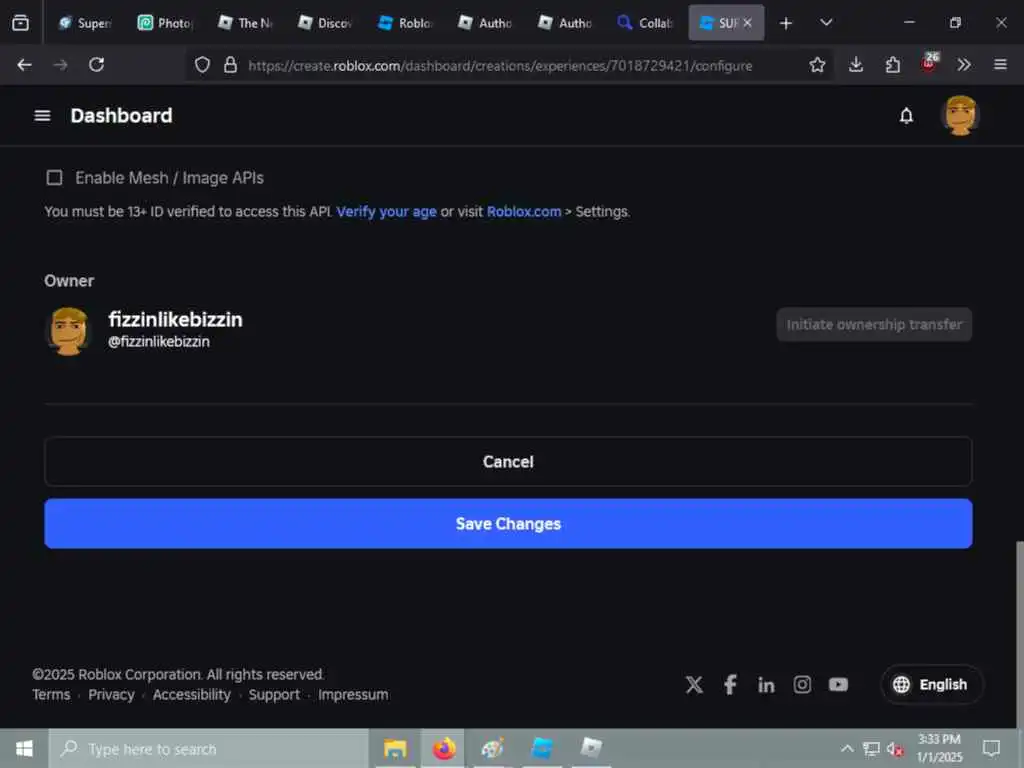This screenshot has width=1024, height=768.
Task: List all tabs dropdown arrow
Action: [x=826, y=23]
